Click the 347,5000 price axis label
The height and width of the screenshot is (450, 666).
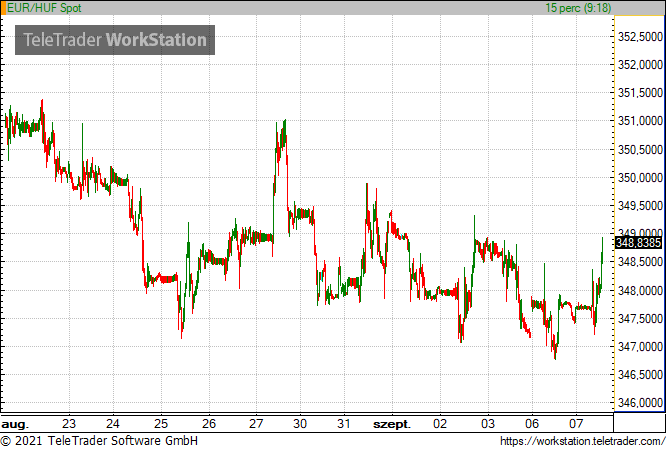point(640,319)
